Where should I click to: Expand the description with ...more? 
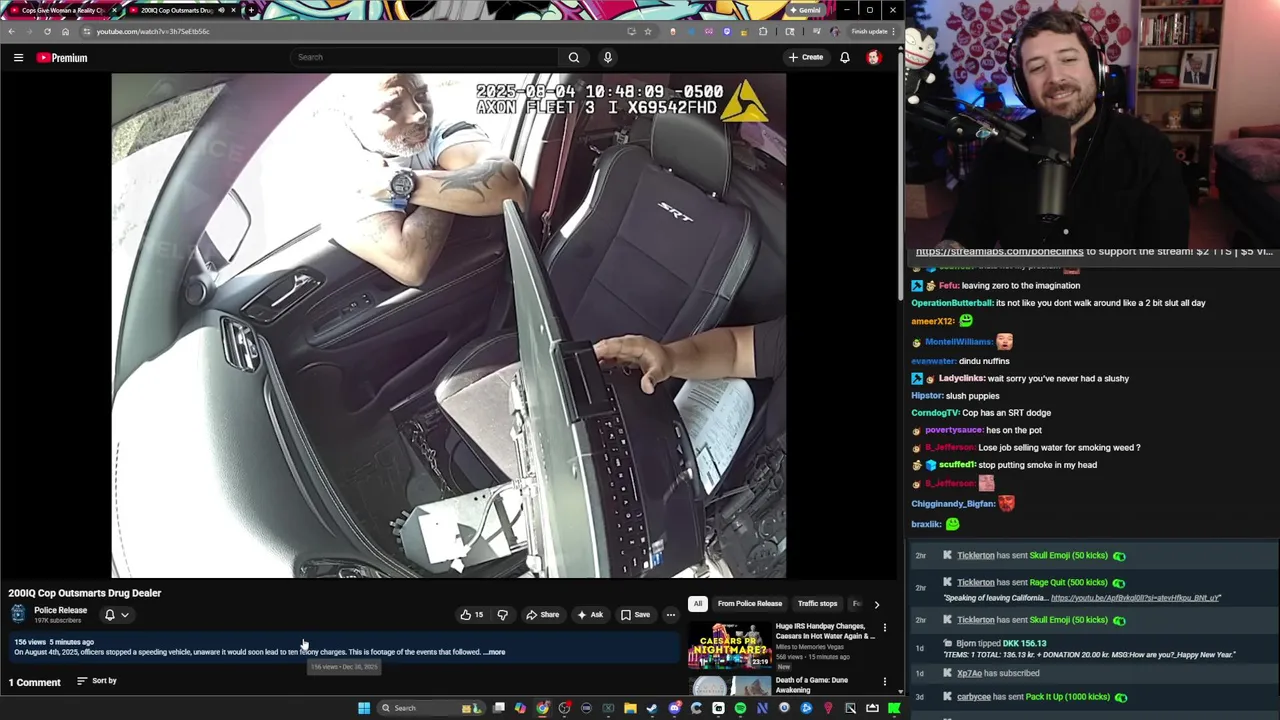[494, 652]
